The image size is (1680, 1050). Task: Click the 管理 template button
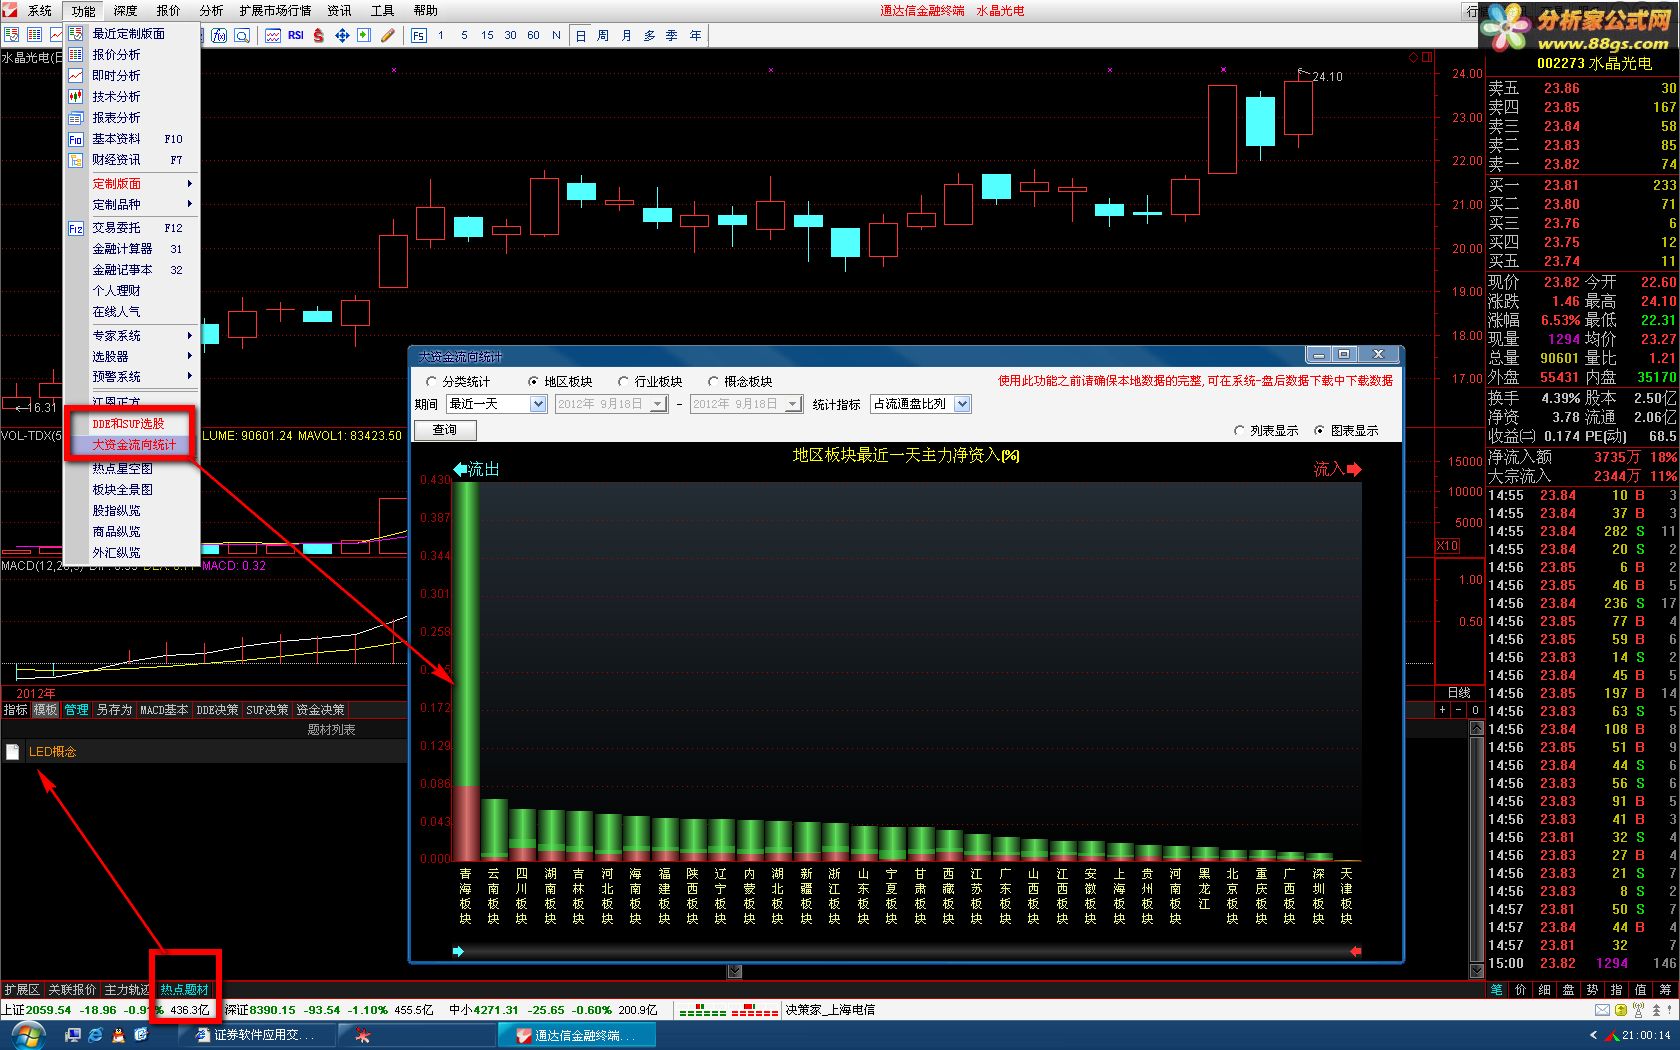(76, 709)
